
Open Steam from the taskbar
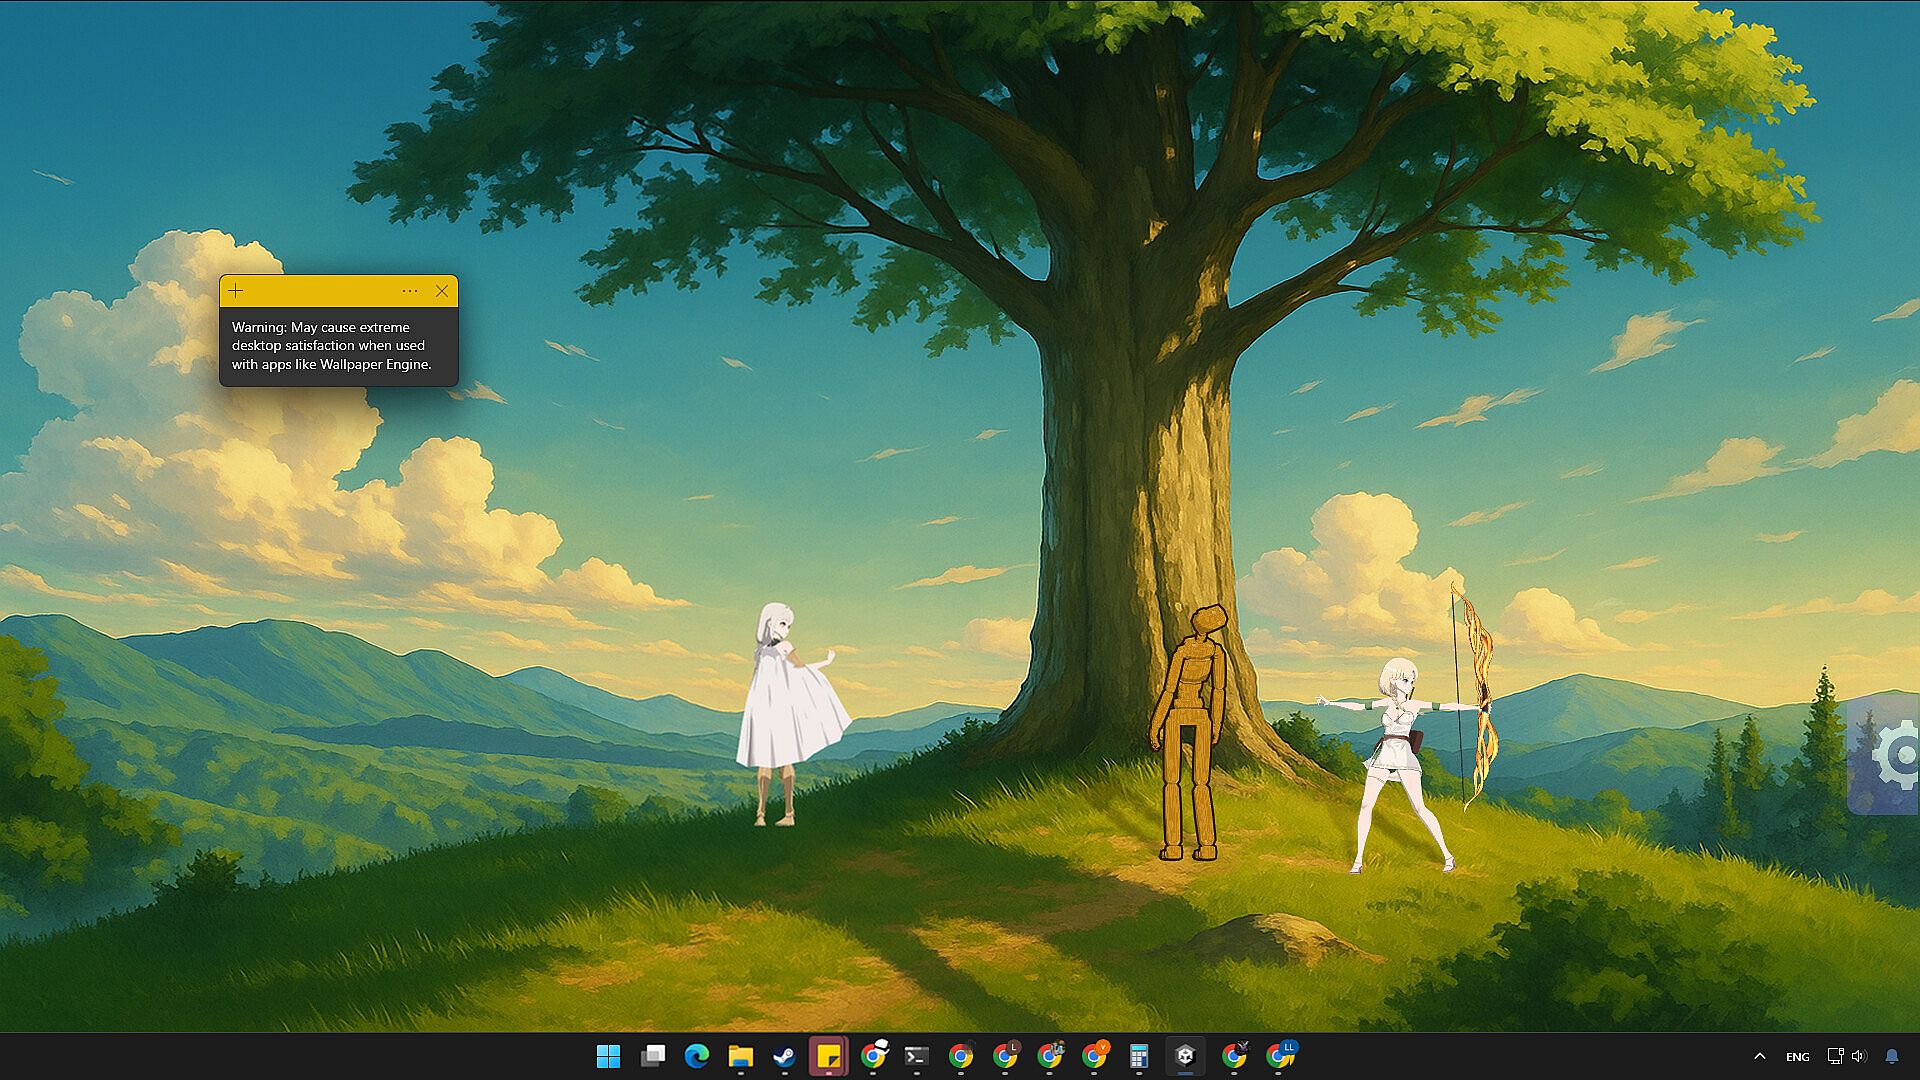784,1056
